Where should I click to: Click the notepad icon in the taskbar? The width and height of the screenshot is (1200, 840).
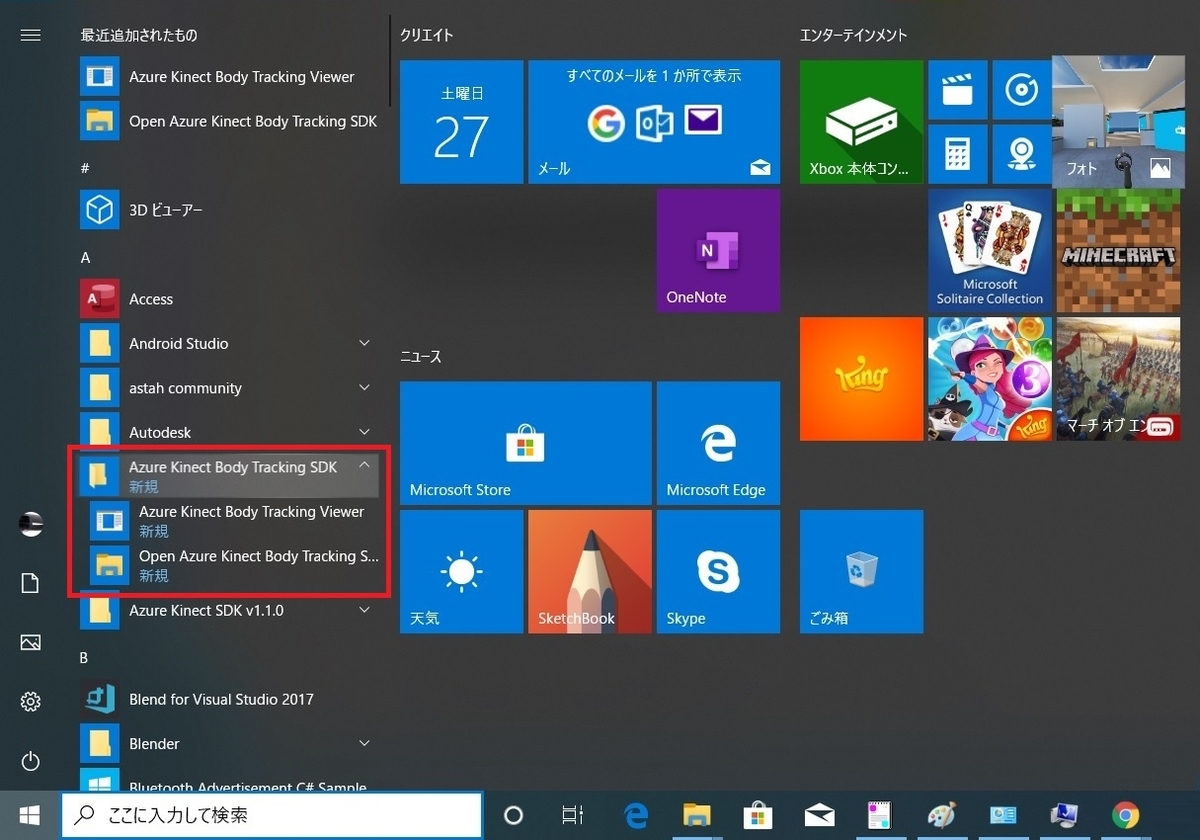(880, 815)
